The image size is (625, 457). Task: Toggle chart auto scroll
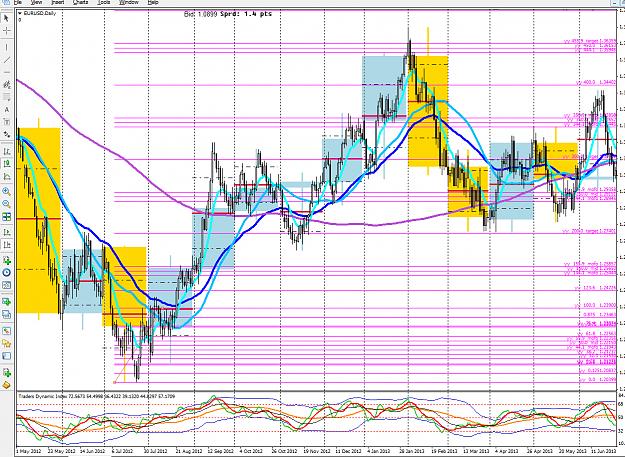pyautogui.click(x=6, y=232)
